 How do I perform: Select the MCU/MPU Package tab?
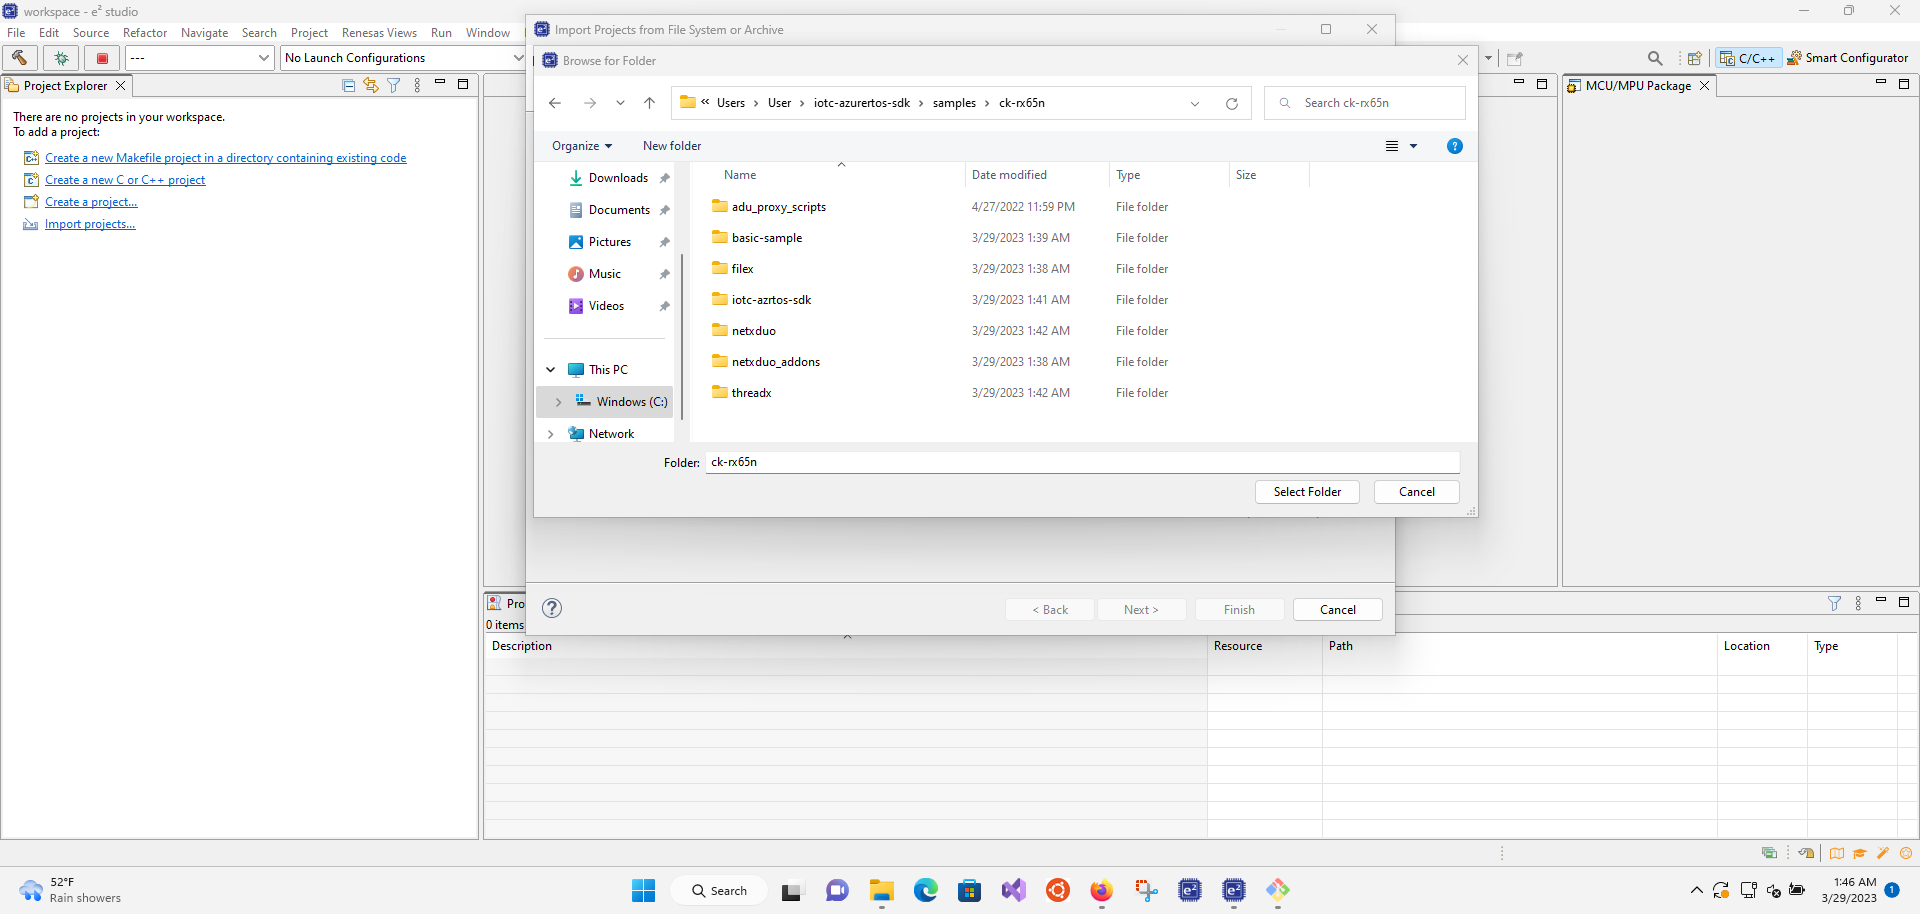[1638, 86]
